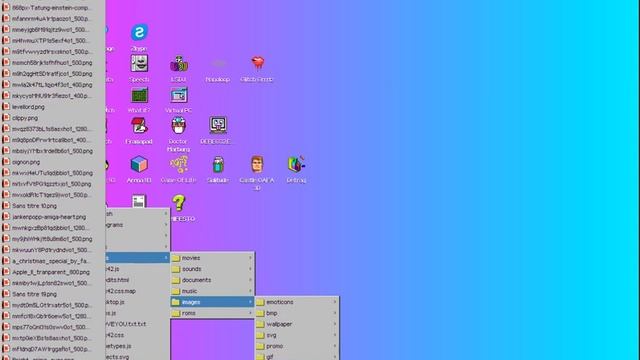Open document icon left of MANIFESTO
Viewport: 640px width, 360px height.
coord(139,201)
